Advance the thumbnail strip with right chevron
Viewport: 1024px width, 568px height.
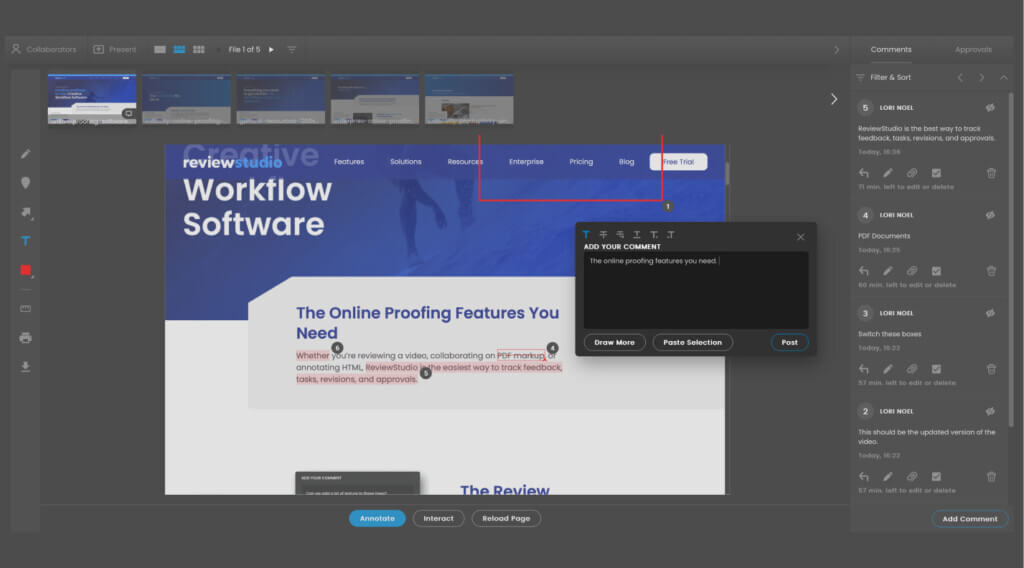[x=834, y=99]
